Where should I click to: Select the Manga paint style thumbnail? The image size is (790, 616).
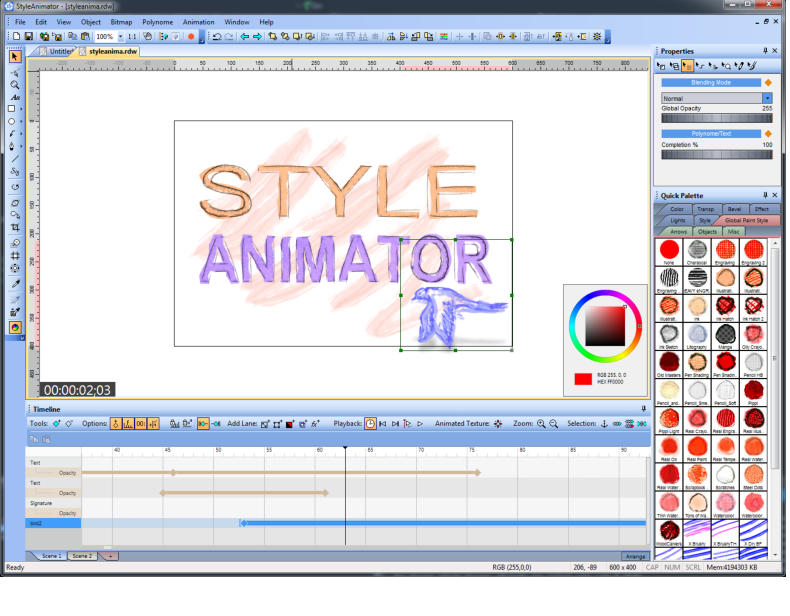726,336
